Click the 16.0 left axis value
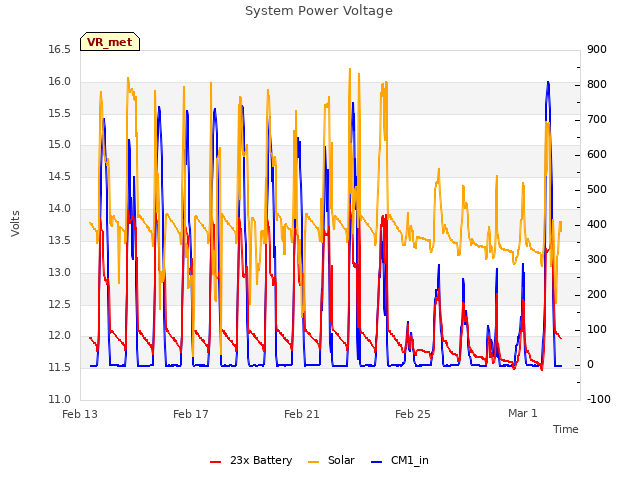The image size is (640, 480). (60, 82)
